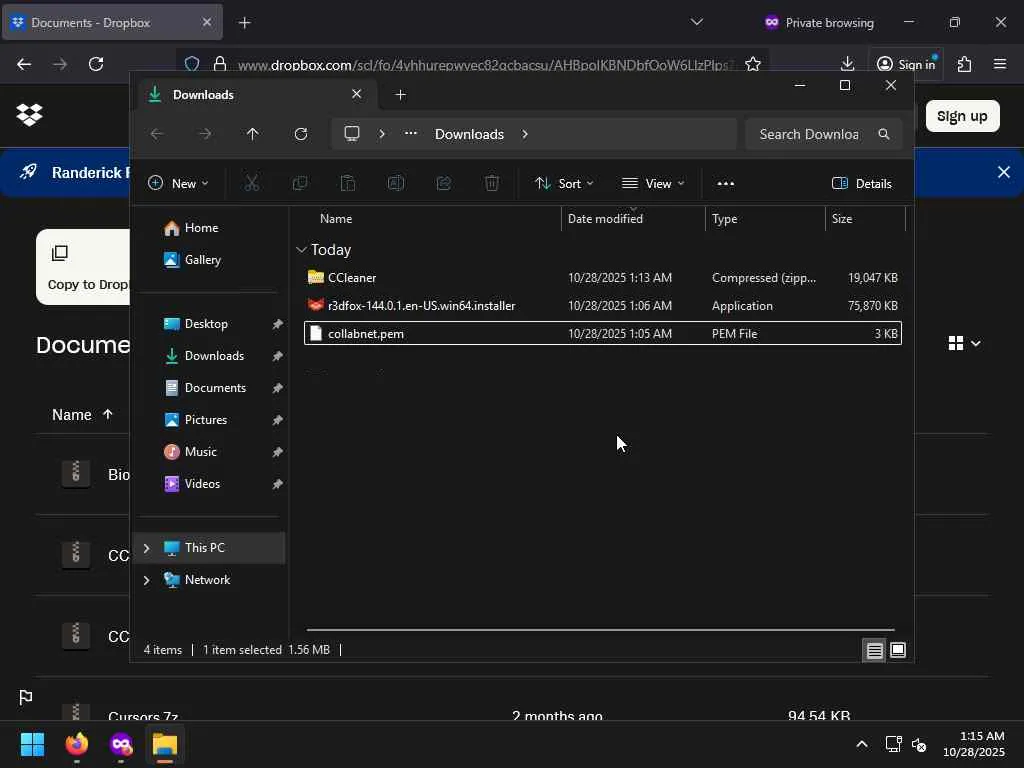
Task: Close the Downloads tab in Explorer
Action: (x=357, y=94)
